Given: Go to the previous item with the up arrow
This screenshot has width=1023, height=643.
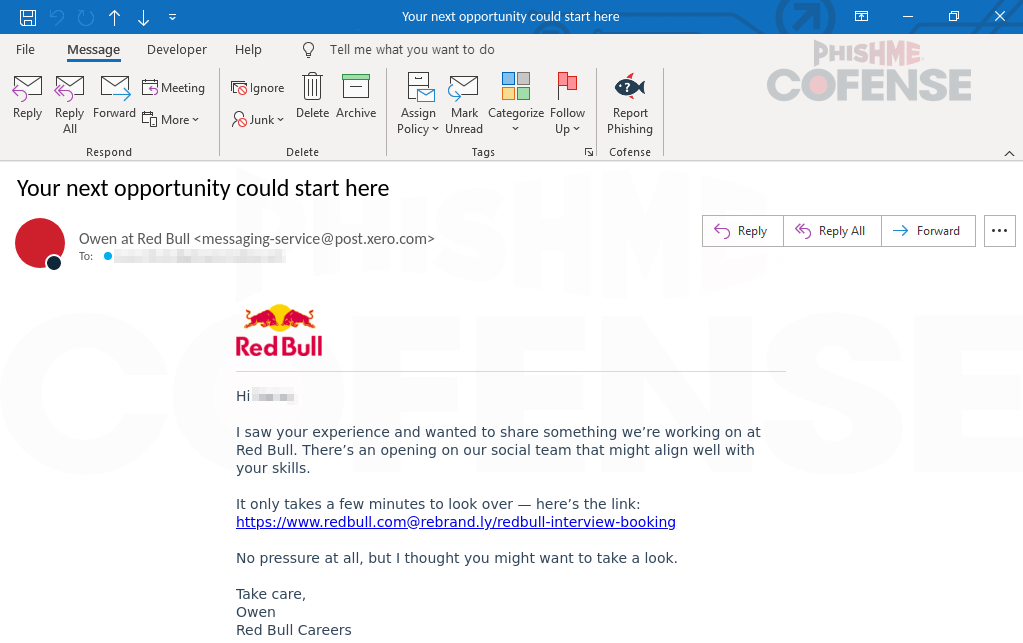Looking at the screenshot, I should tap(114, 17).
